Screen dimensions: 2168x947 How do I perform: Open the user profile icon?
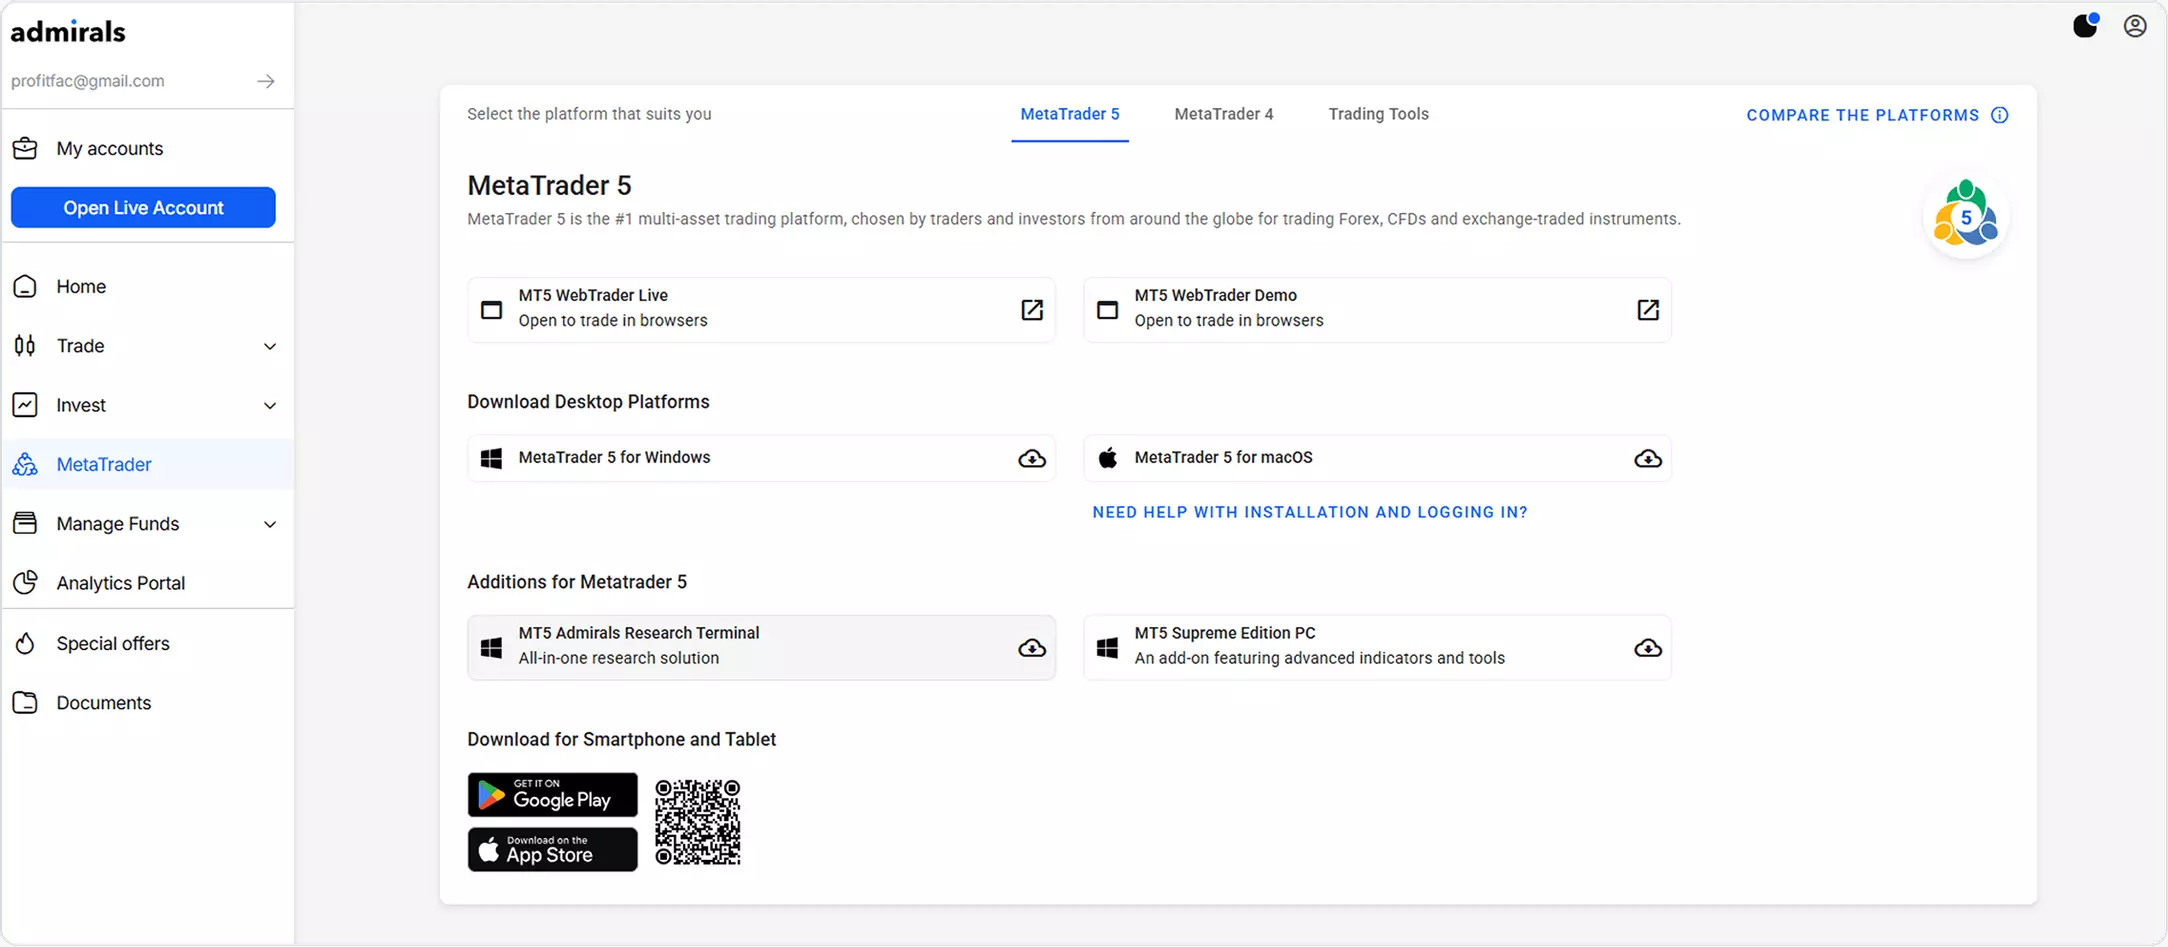pyautogui.click(x=2135, y=26)
